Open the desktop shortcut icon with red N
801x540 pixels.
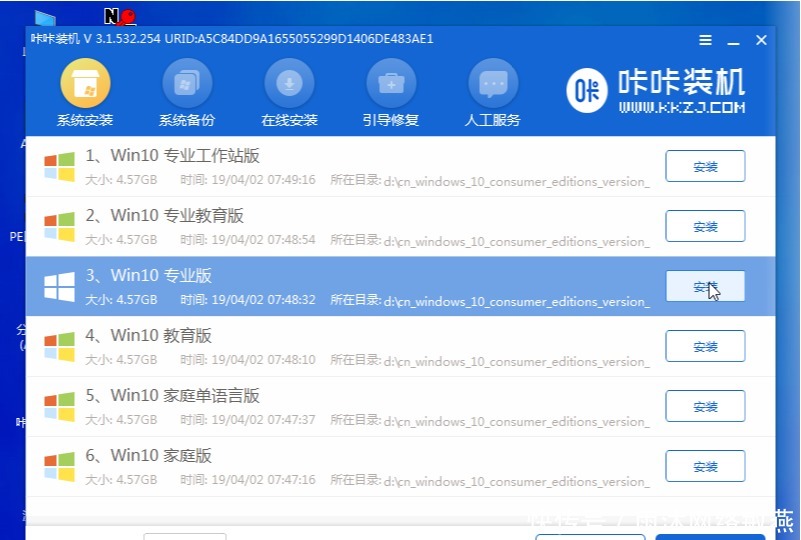tap(120, 16)
